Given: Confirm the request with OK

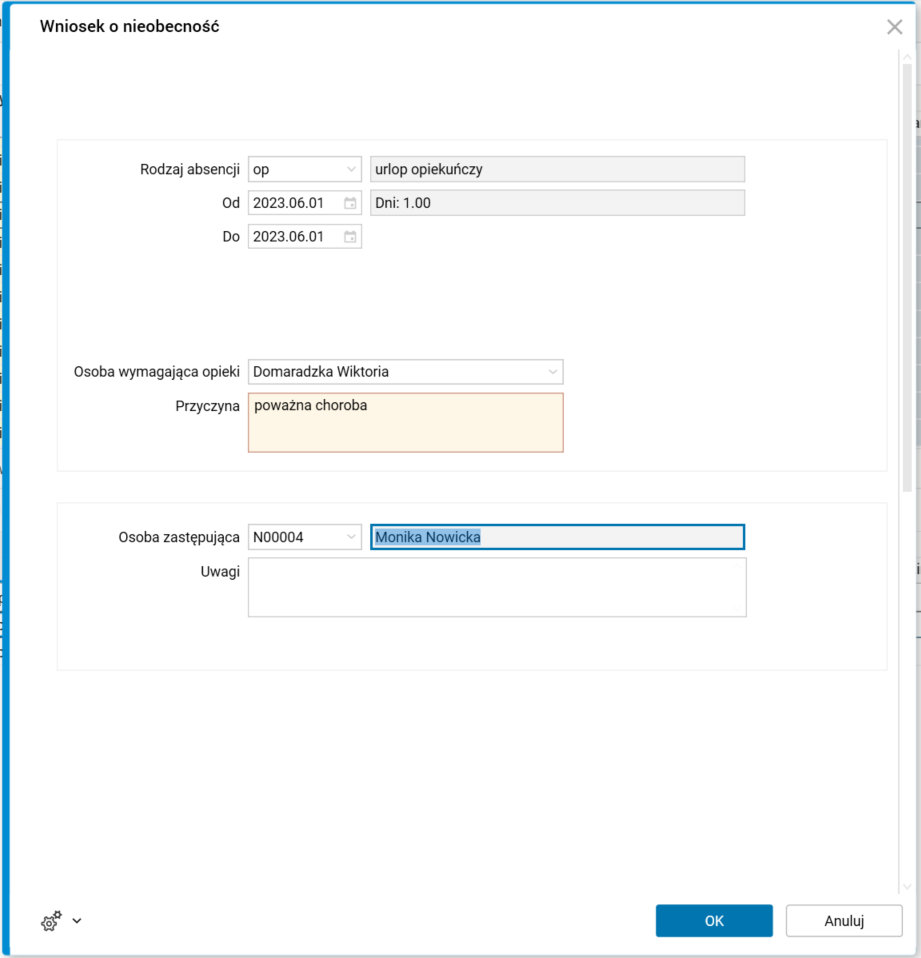Looking at the screenshot, I should point(714,921).
